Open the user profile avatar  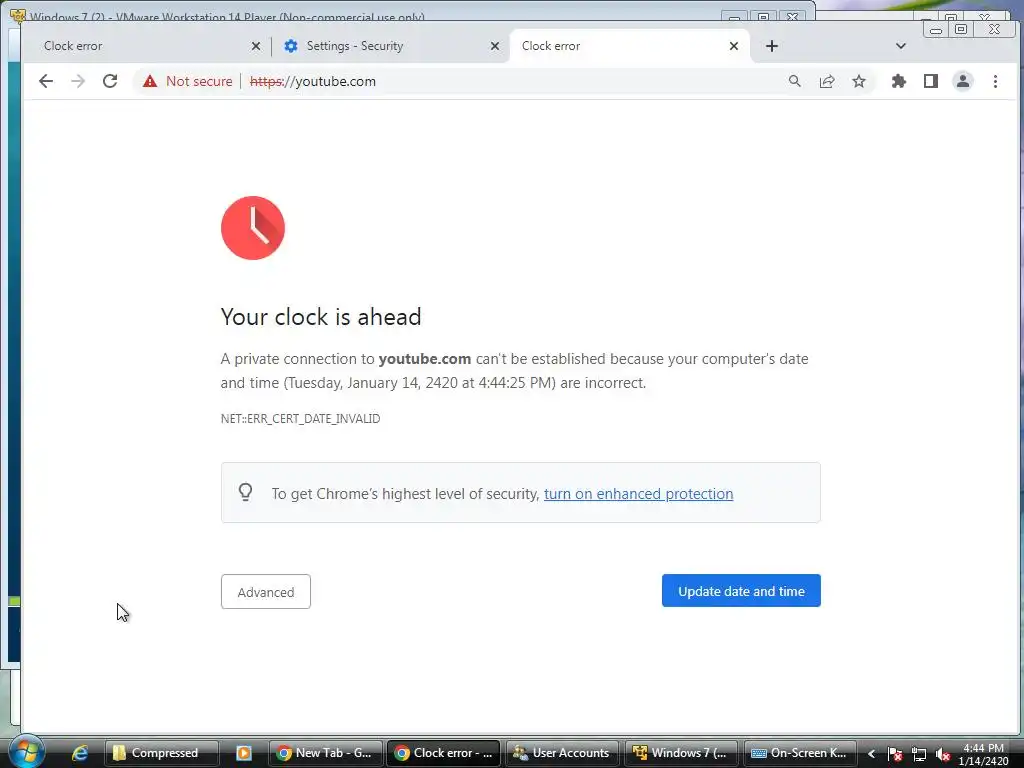963,81
